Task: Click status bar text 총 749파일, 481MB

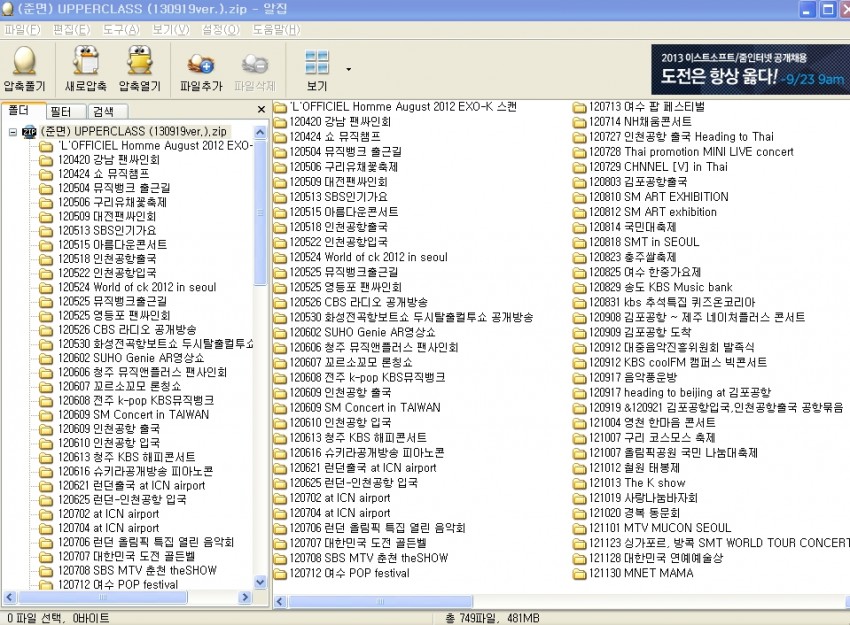Action: pos(492,618)
